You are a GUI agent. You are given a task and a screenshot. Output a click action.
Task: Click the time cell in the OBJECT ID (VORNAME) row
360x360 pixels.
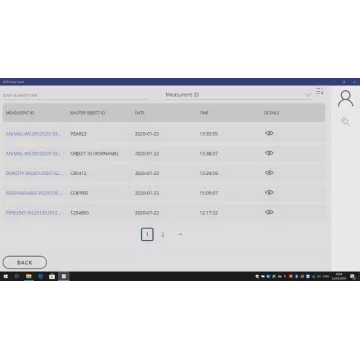[209, 154]
